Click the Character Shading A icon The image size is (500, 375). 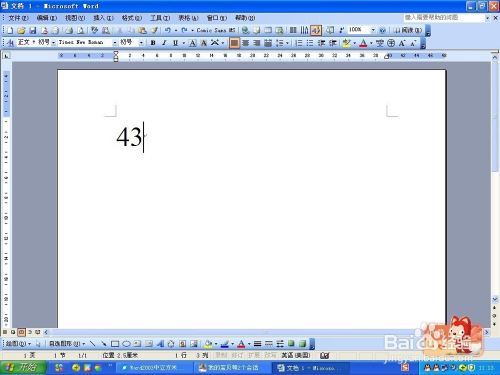[204, 43]
